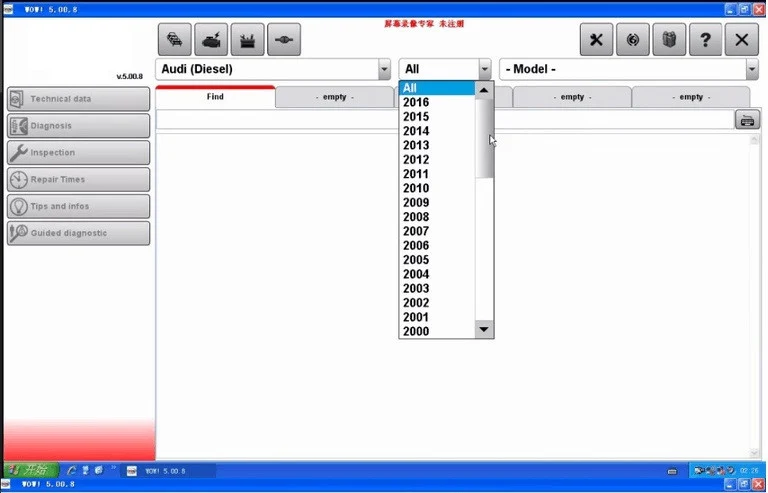Collapse the year dropdown showing All

pos(484,70)
